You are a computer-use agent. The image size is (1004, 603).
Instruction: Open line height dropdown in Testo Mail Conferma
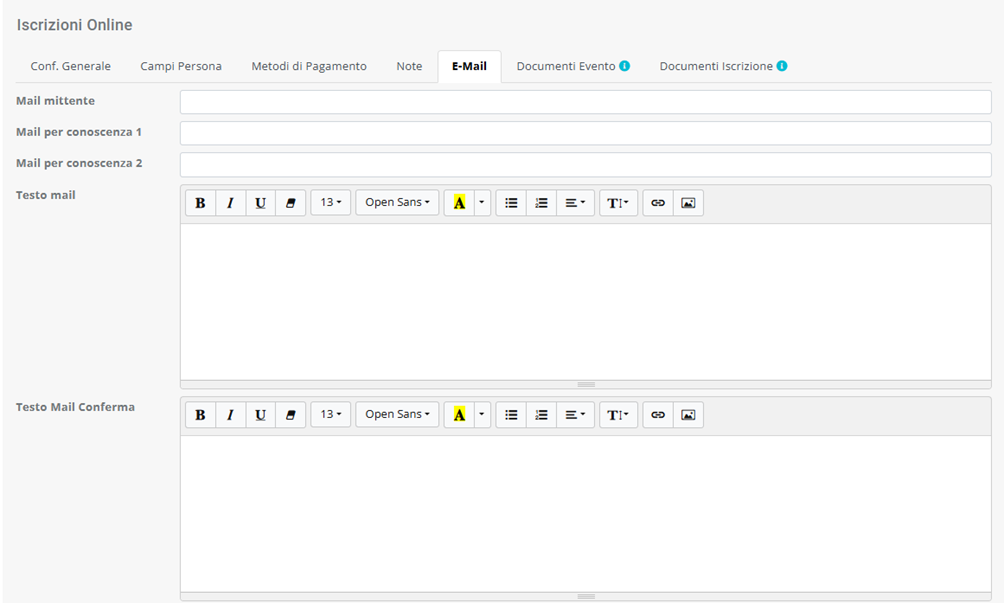coord(618,415)
